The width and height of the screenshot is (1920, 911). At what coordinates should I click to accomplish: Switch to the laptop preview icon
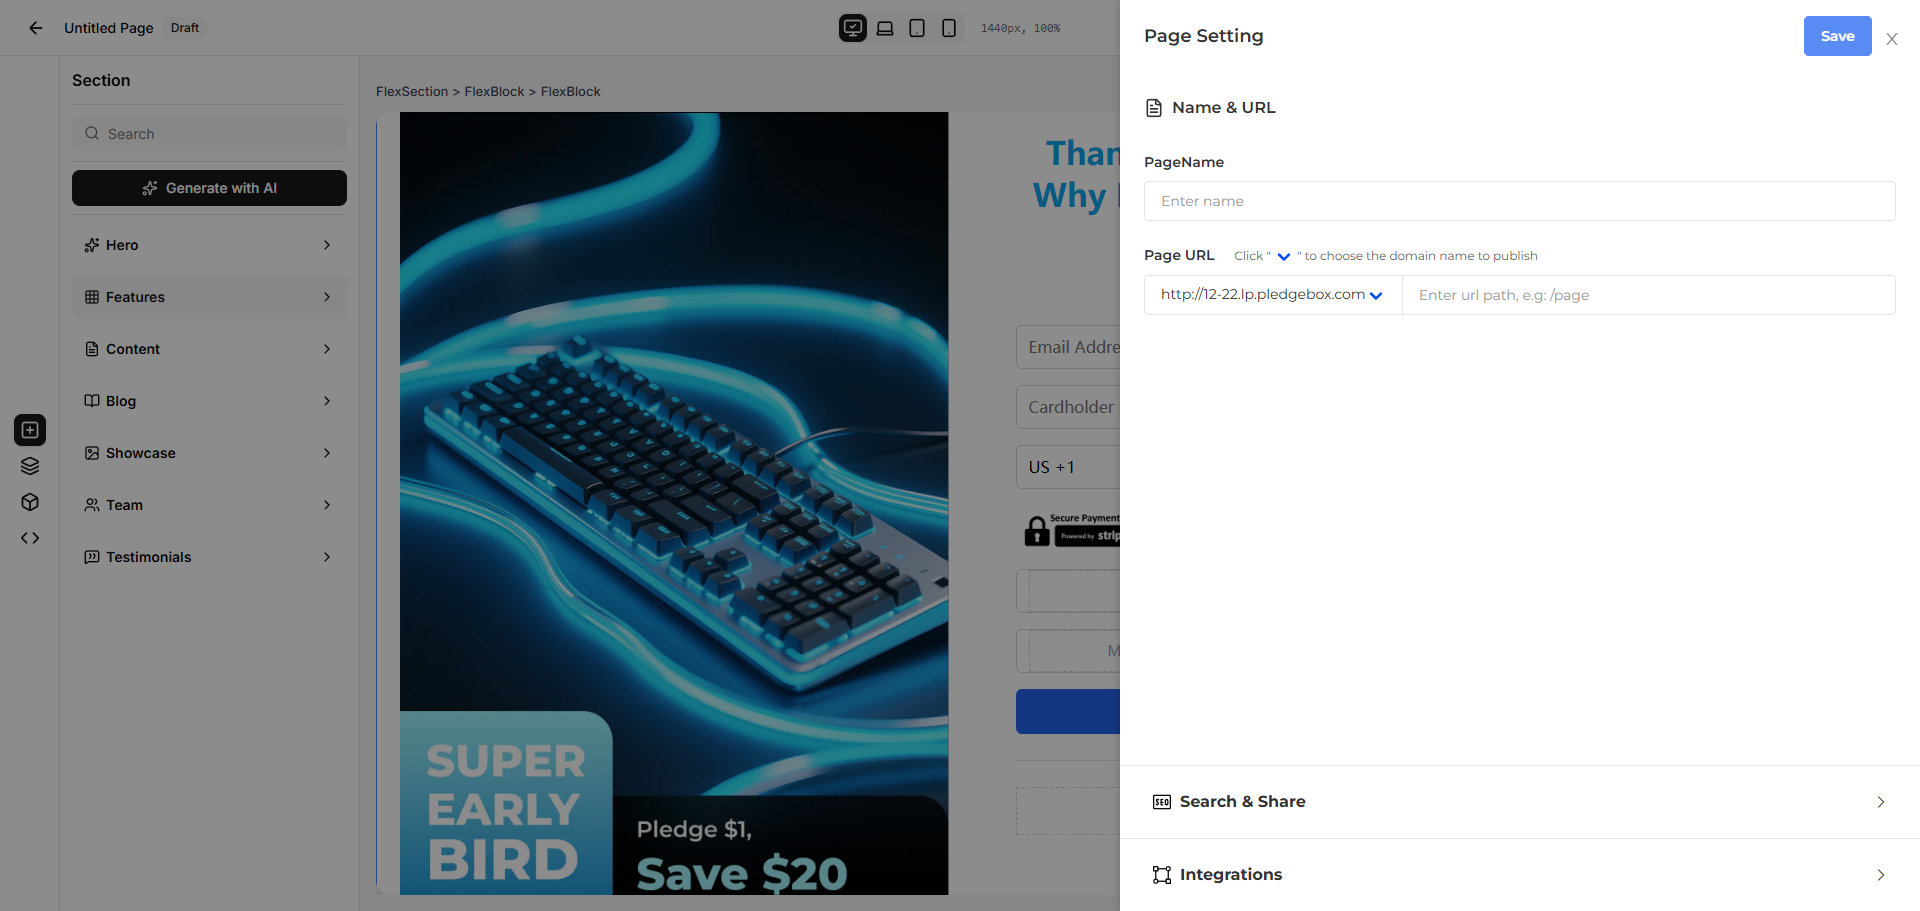click(x=885, y=28)
